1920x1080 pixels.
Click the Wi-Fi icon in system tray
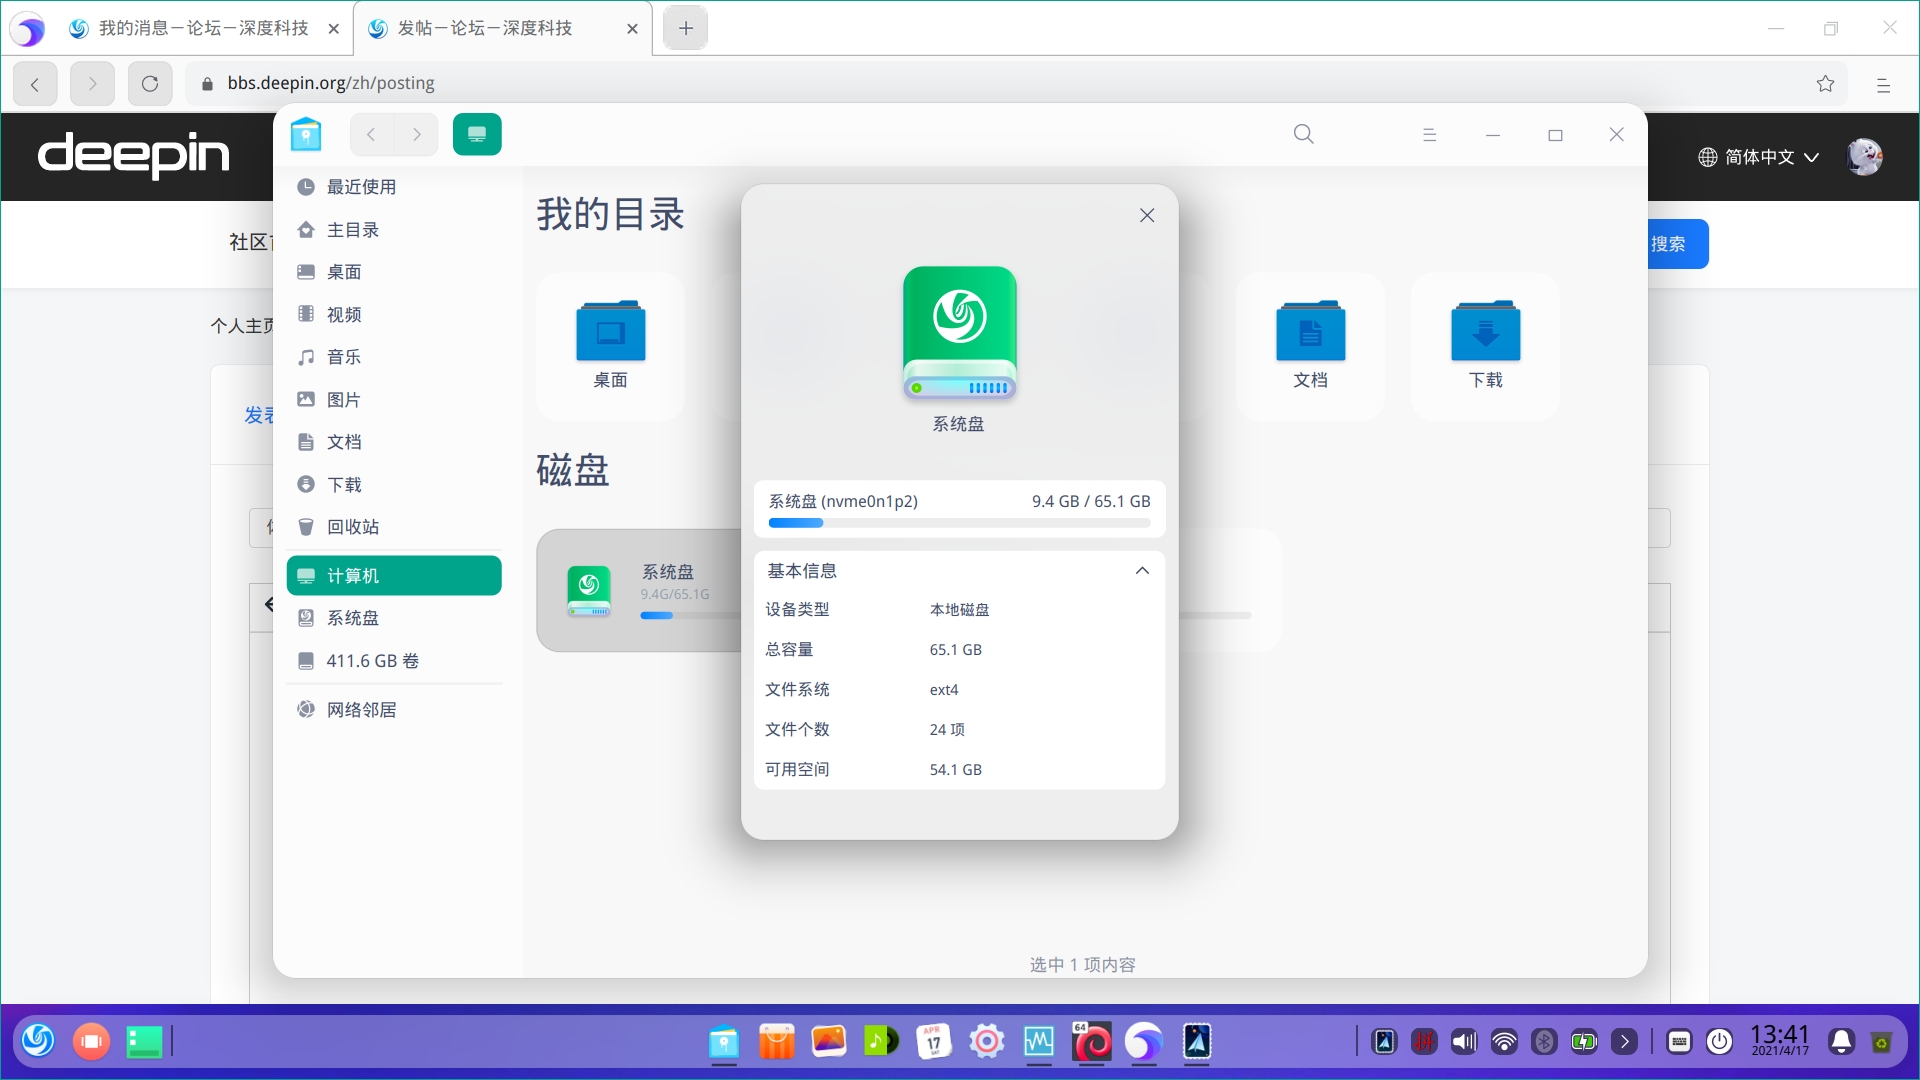click(x=1503, y=1042)
